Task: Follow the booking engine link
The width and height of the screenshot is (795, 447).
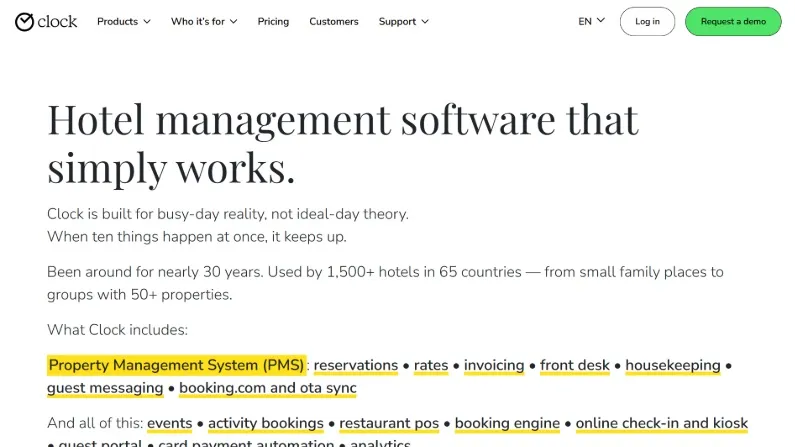Action: point(507,423)
